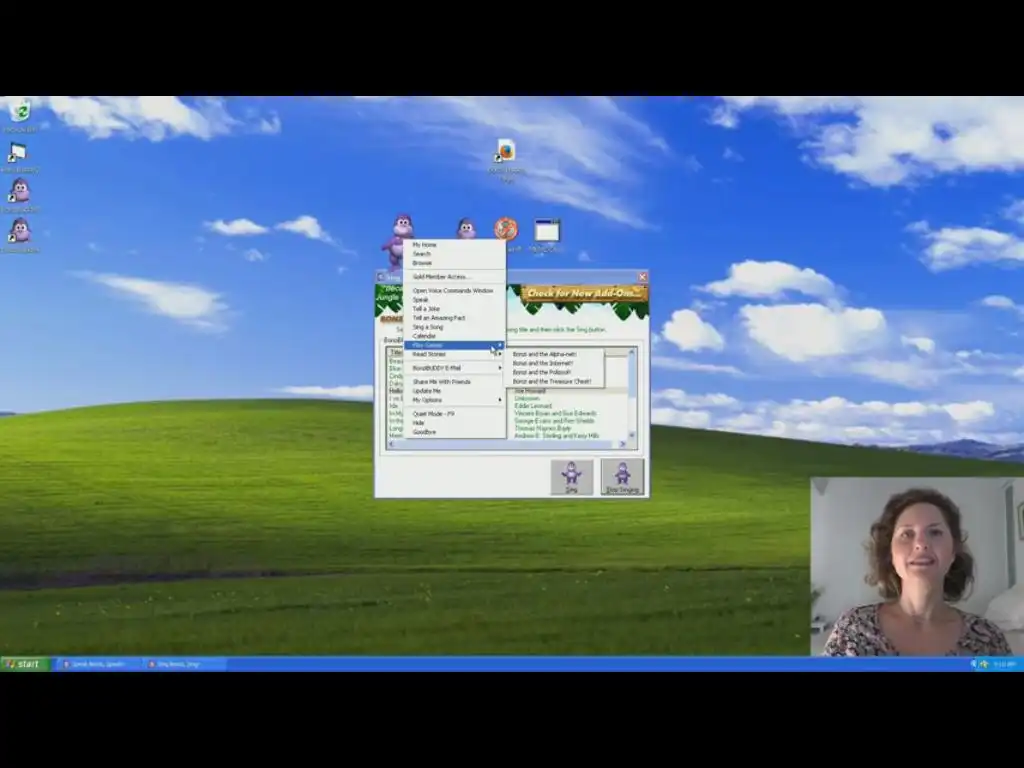Choose Speak from the context menu
Viewport: 1024px width, 768px height.
click(455, 300)
